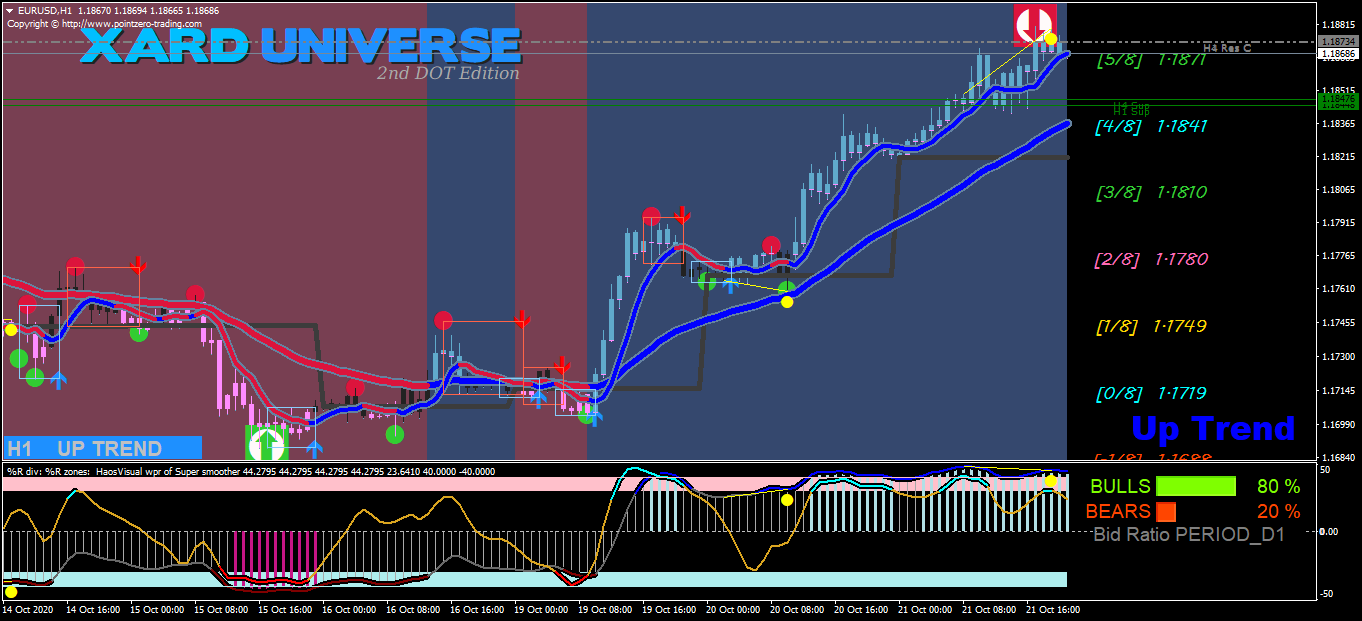
Task: Click 1.18515 on the price scale
Action: (x=1339, y=90)
